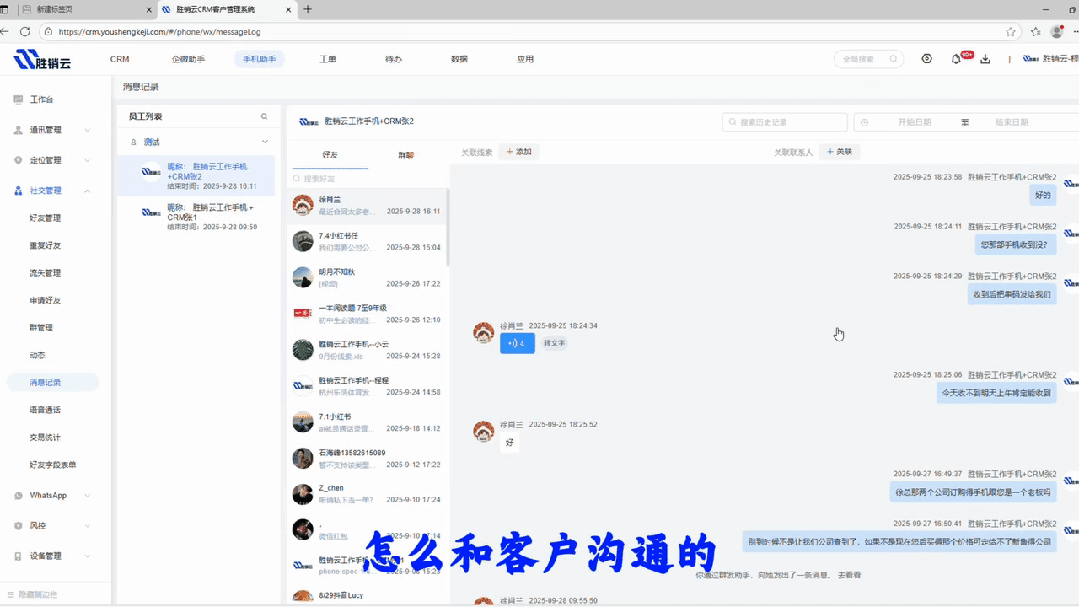Open 好友管理 in the sidebar
The height and width of the screenshot is (607, 1079).
pyautogui.click(x=45, y=218)
